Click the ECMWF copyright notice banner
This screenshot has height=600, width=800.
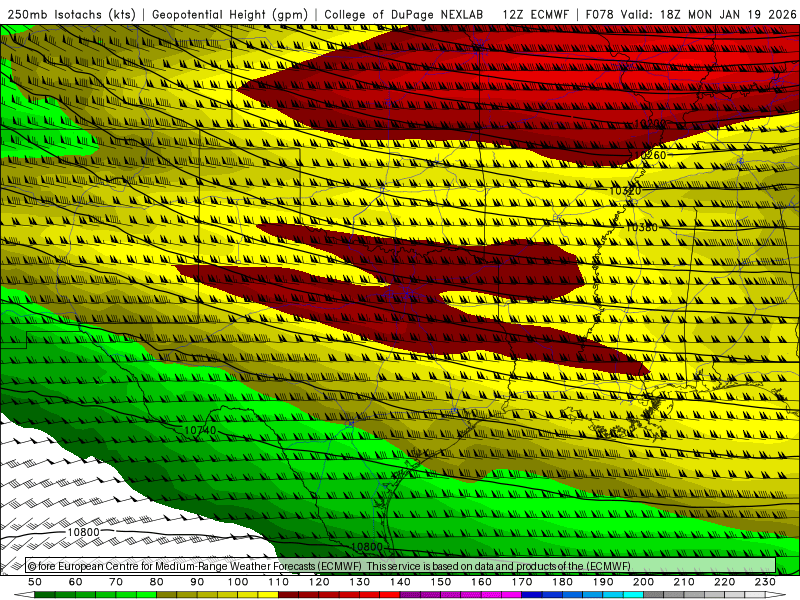401,566
